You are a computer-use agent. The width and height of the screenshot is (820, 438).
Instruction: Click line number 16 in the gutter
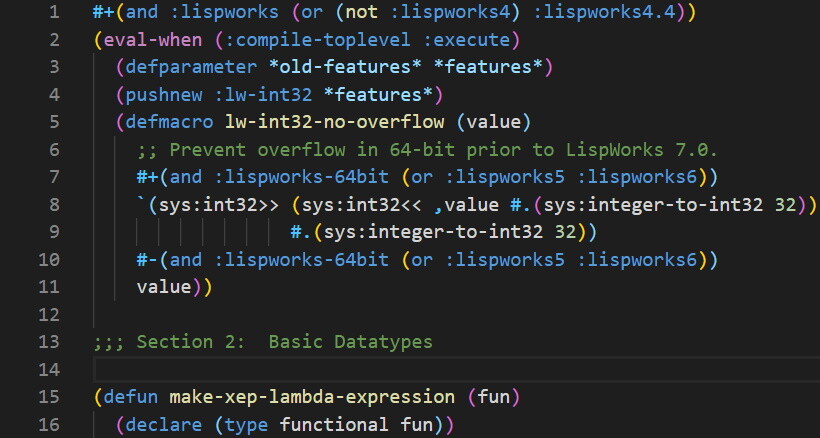[x=48, y=425]
